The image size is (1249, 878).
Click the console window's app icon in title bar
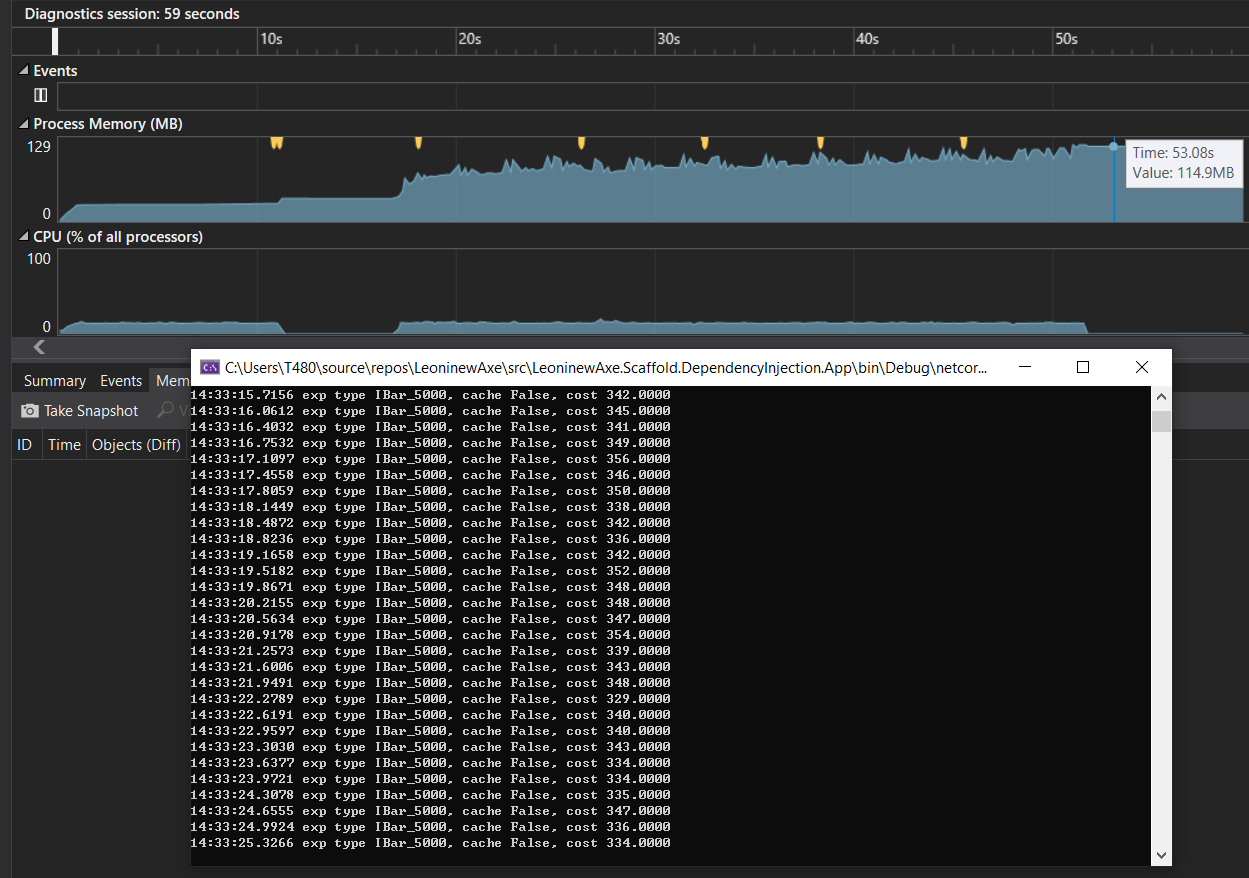pos(210,367)
